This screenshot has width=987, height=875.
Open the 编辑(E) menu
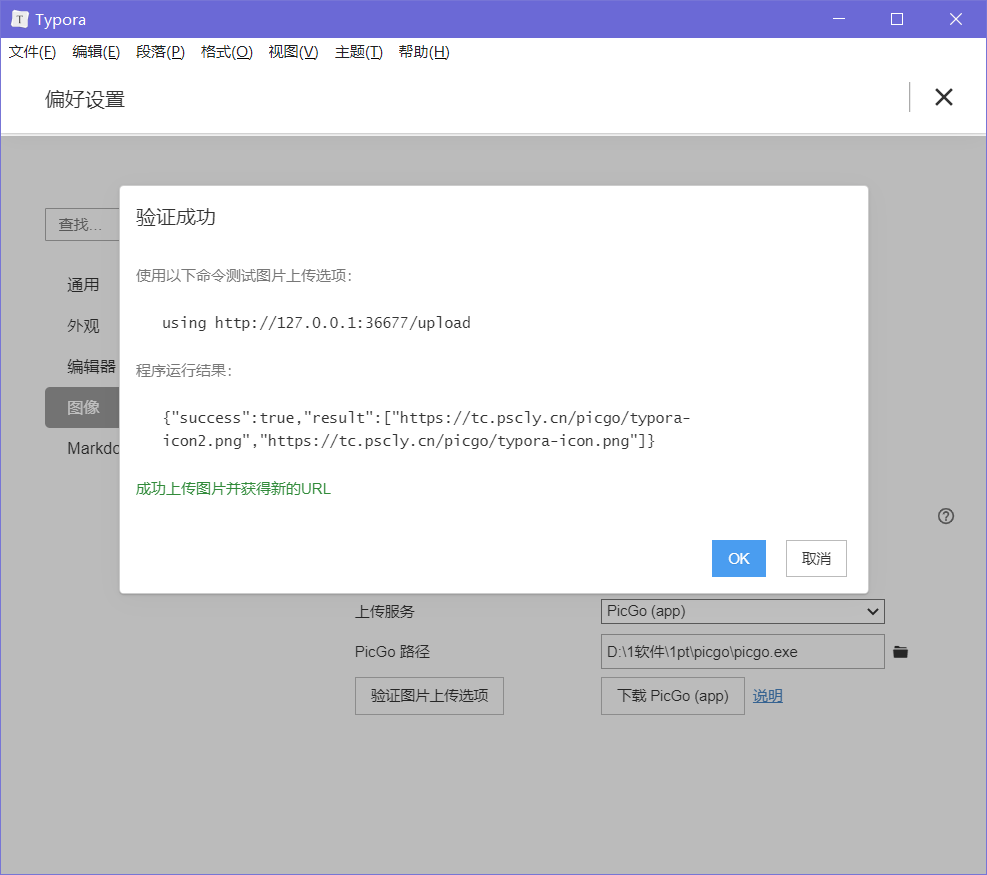(x=96, y=52)
